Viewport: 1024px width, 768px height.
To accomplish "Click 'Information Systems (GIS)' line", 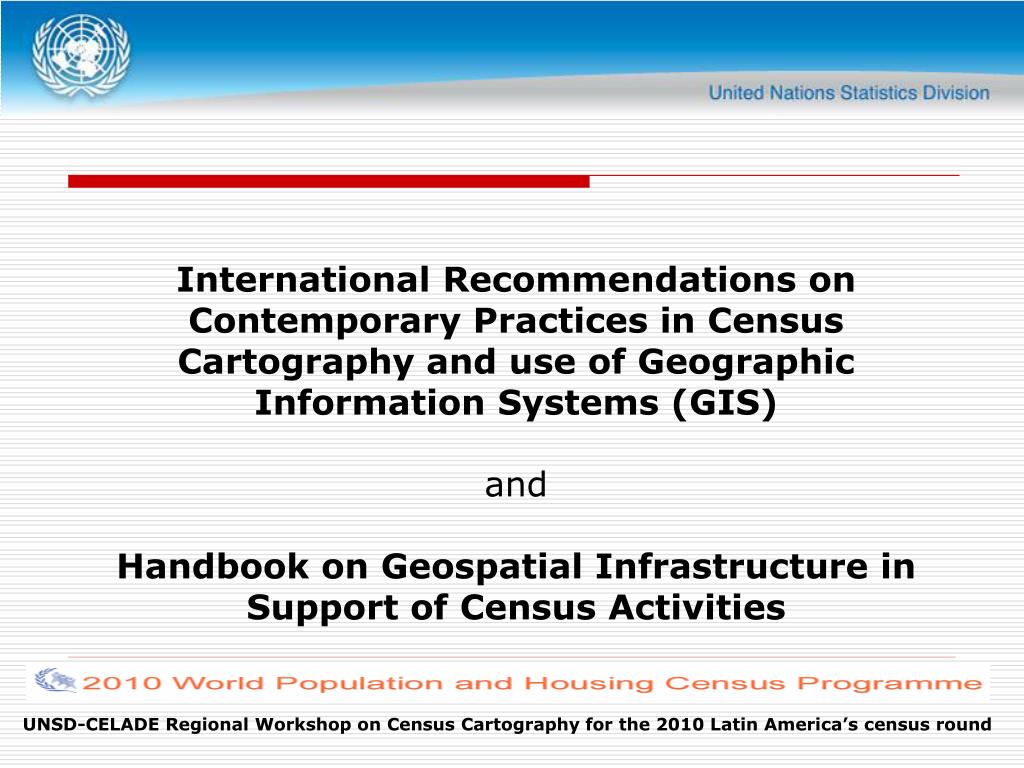I will tap(516, 403).
